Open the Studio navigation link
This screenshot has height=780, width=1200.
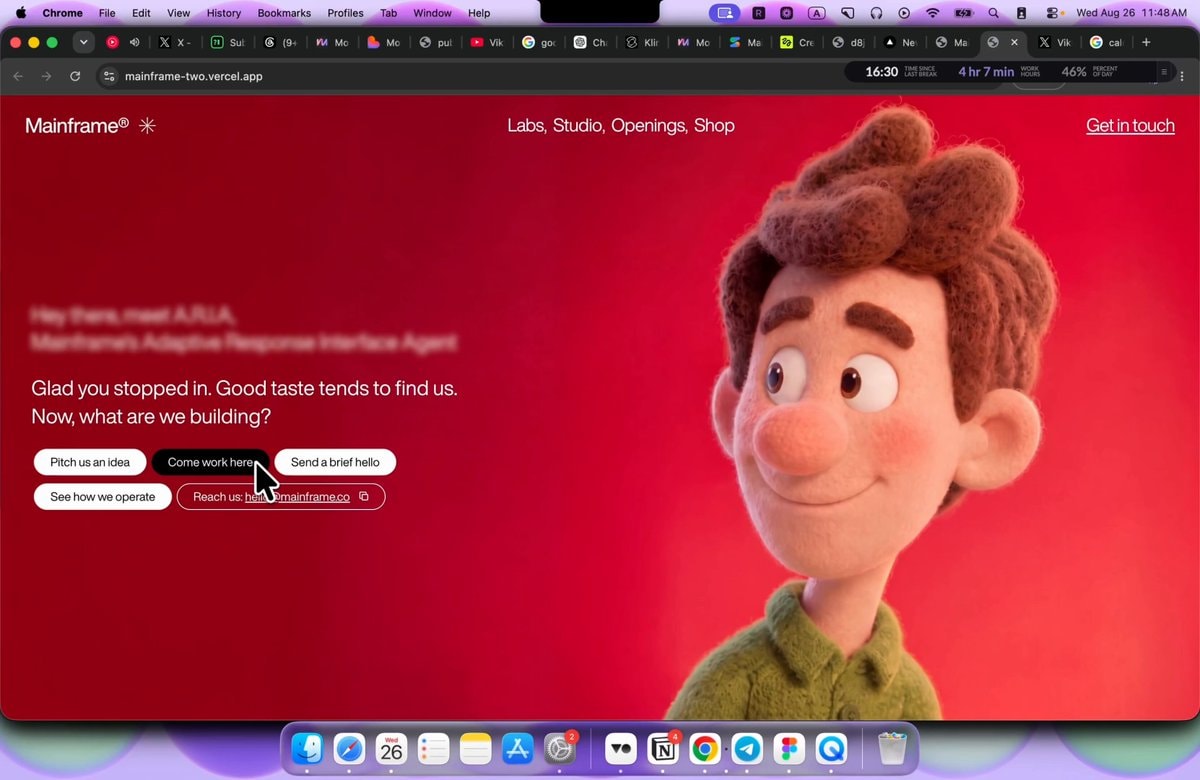click(578, 125)
